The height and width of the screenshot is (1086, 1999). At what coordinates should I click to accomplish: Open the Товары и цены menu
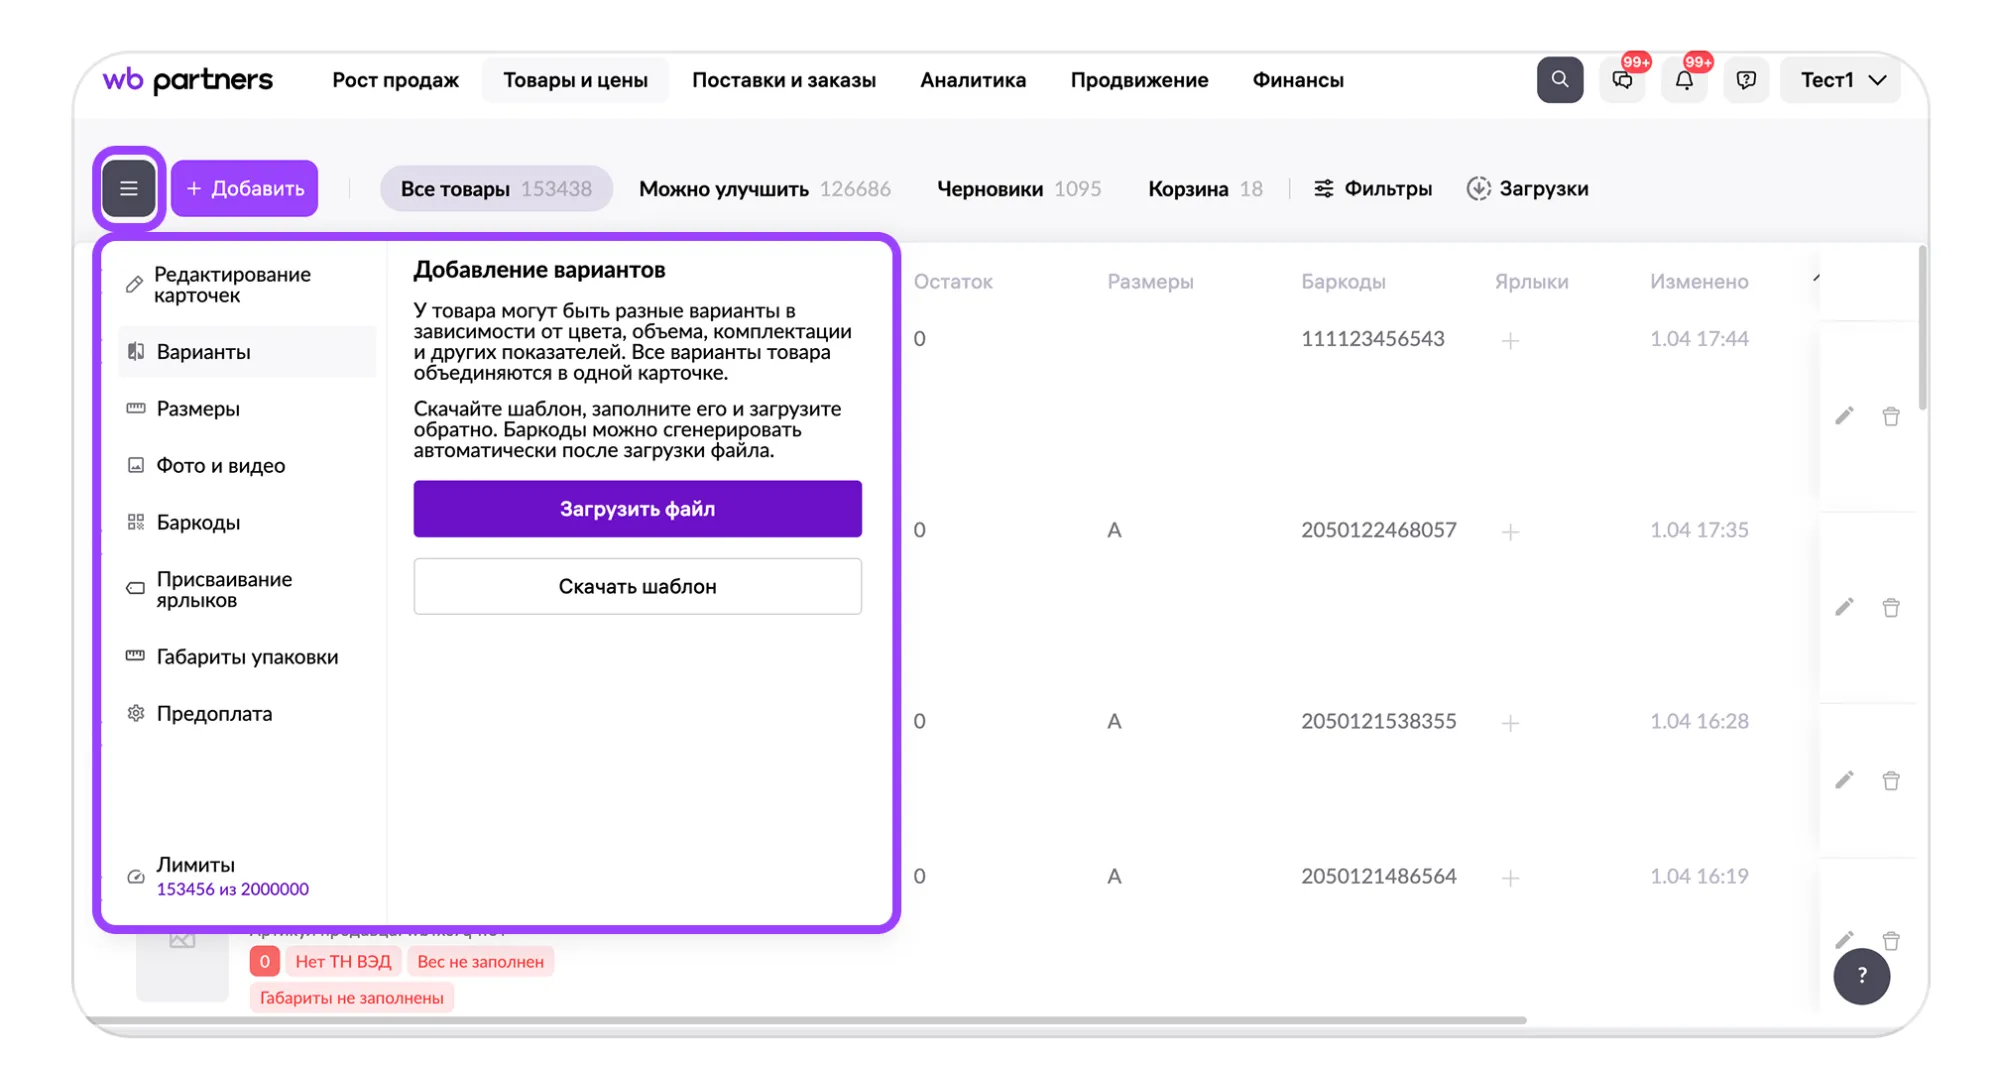point(575,79)
